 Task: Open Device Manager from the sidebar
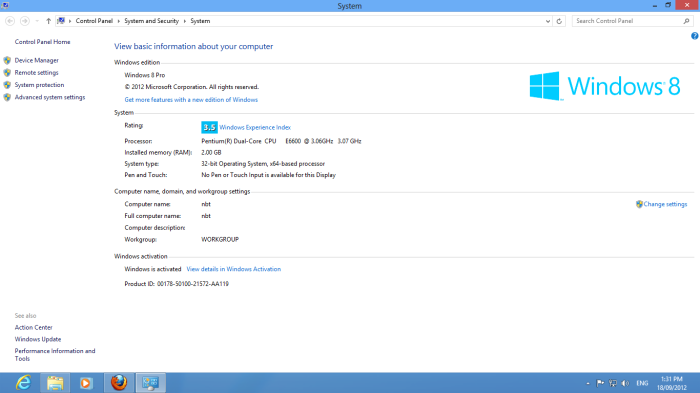[x=37, y=60]
